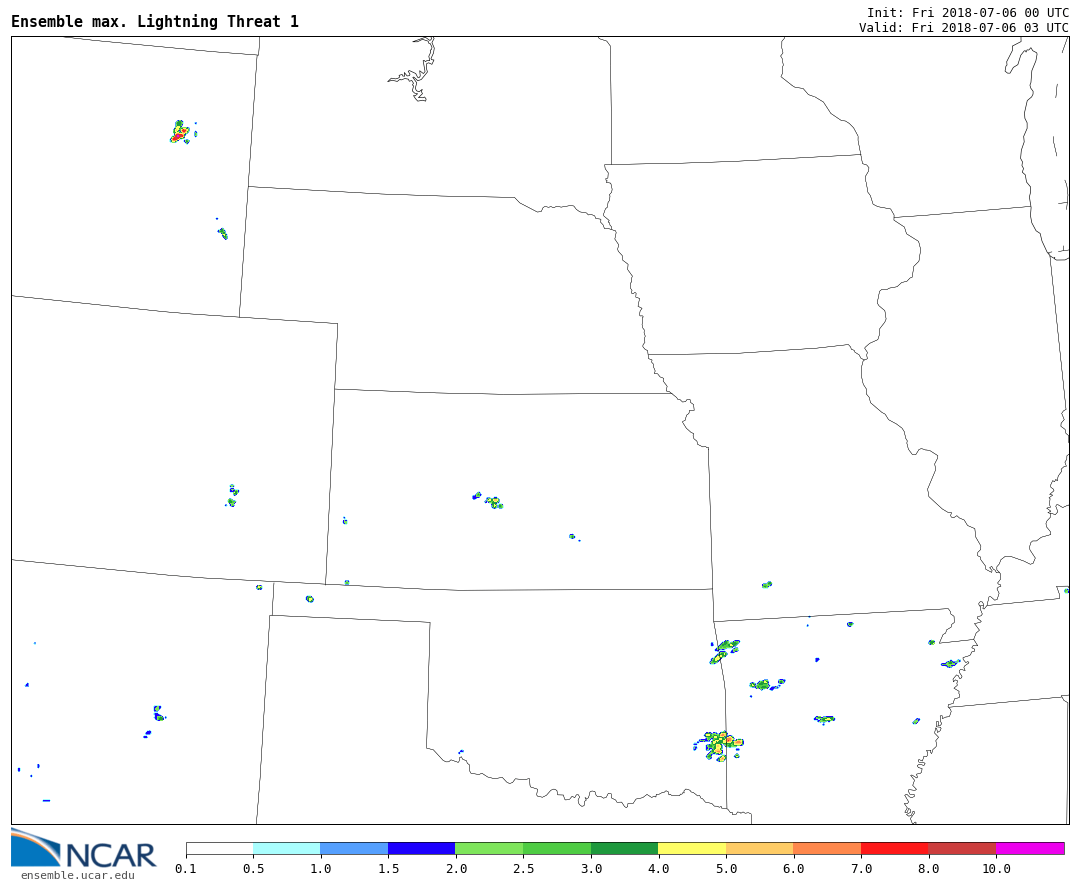This screenshot has width=1080, height=887.
Task: Click the dark blue 1.5 to 2.0 swatch
Action: coord(421,848)
